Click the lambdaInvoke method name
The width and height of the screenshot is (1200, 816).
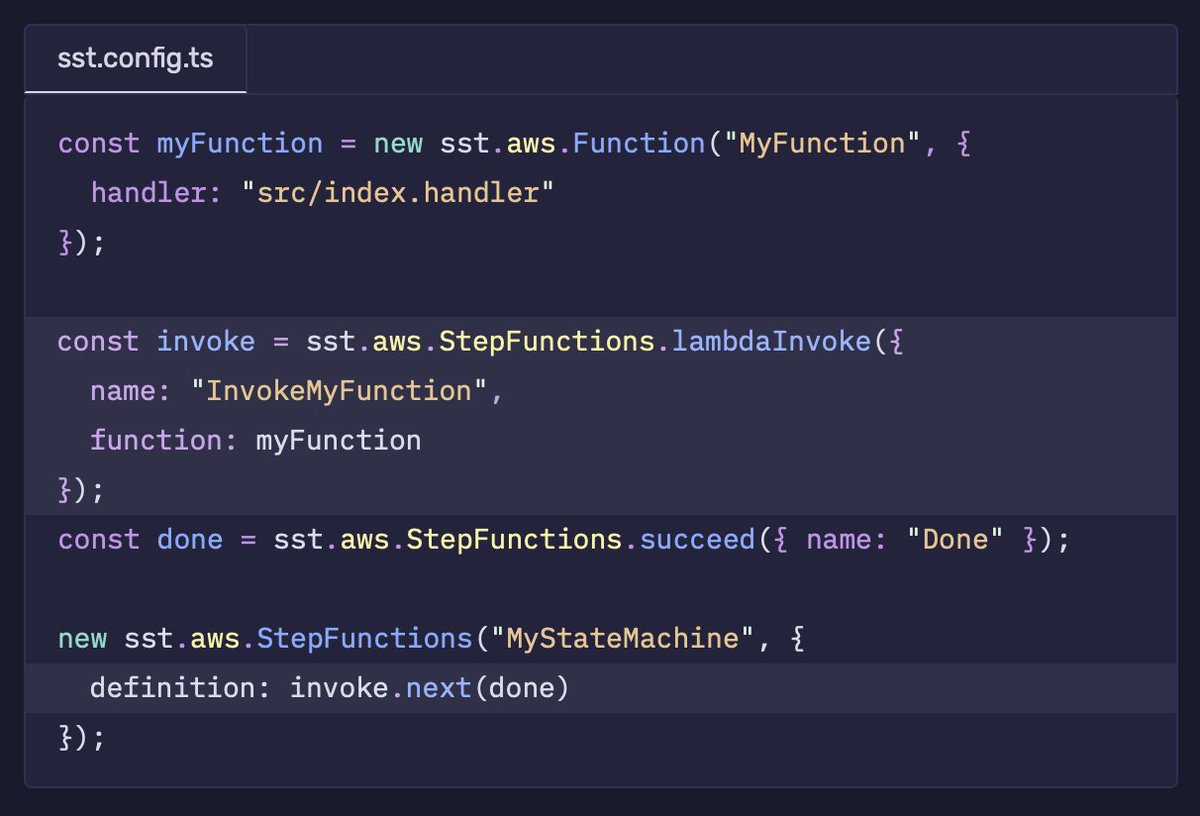(771, 341)
